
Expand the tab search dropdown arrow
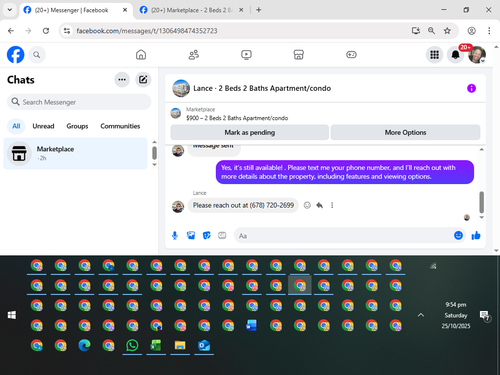point(10,10)
